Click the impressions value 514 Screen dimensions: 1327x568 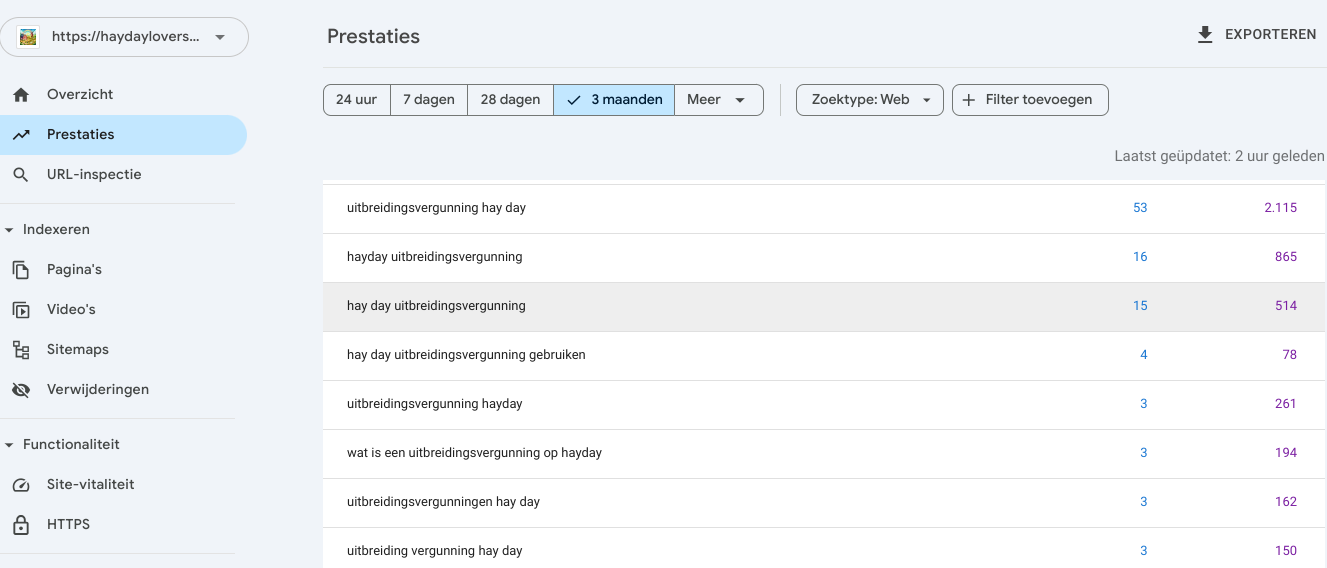1286,306
